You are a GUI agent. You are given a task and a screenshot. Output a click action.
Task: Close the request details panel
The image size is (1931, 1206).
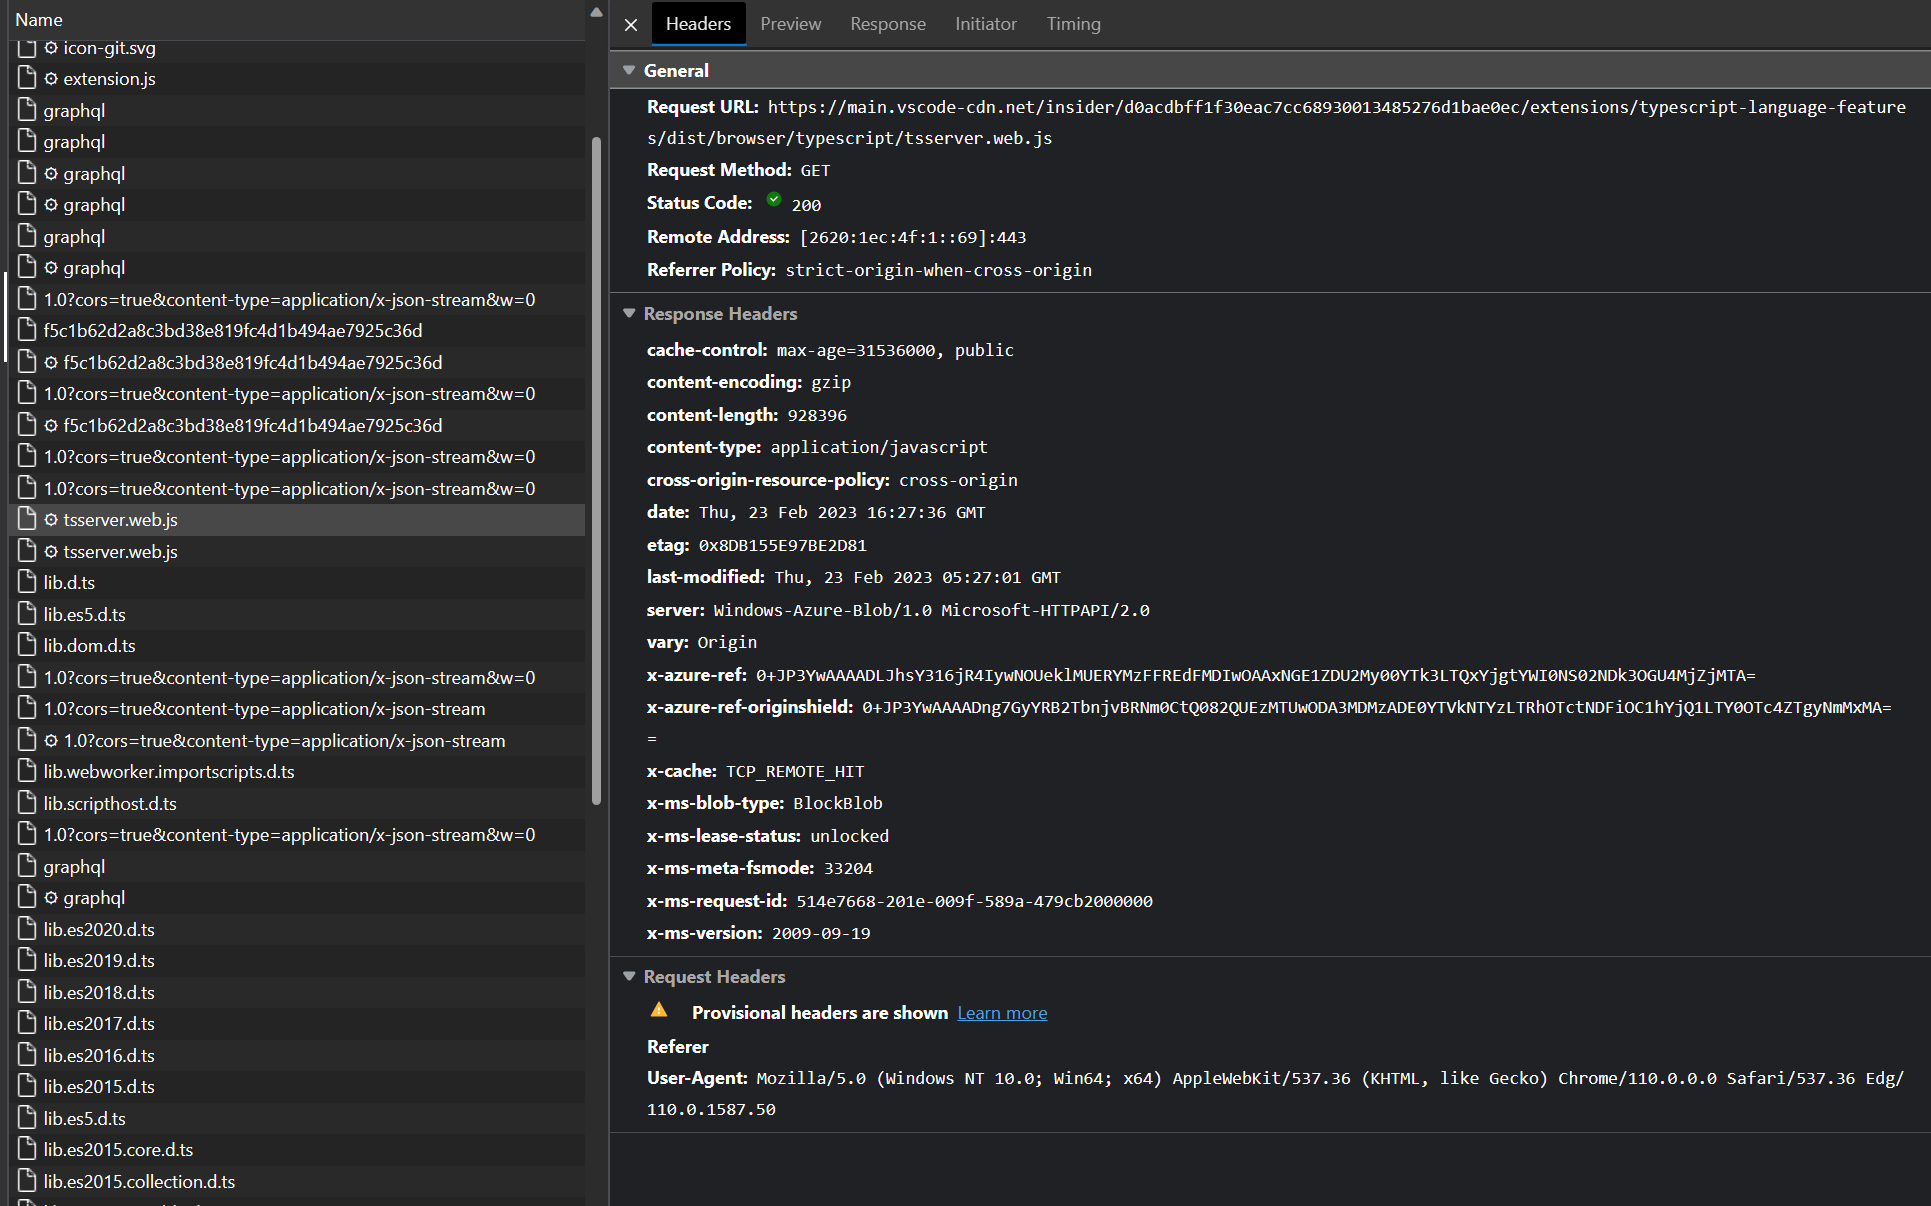(630, 24)
